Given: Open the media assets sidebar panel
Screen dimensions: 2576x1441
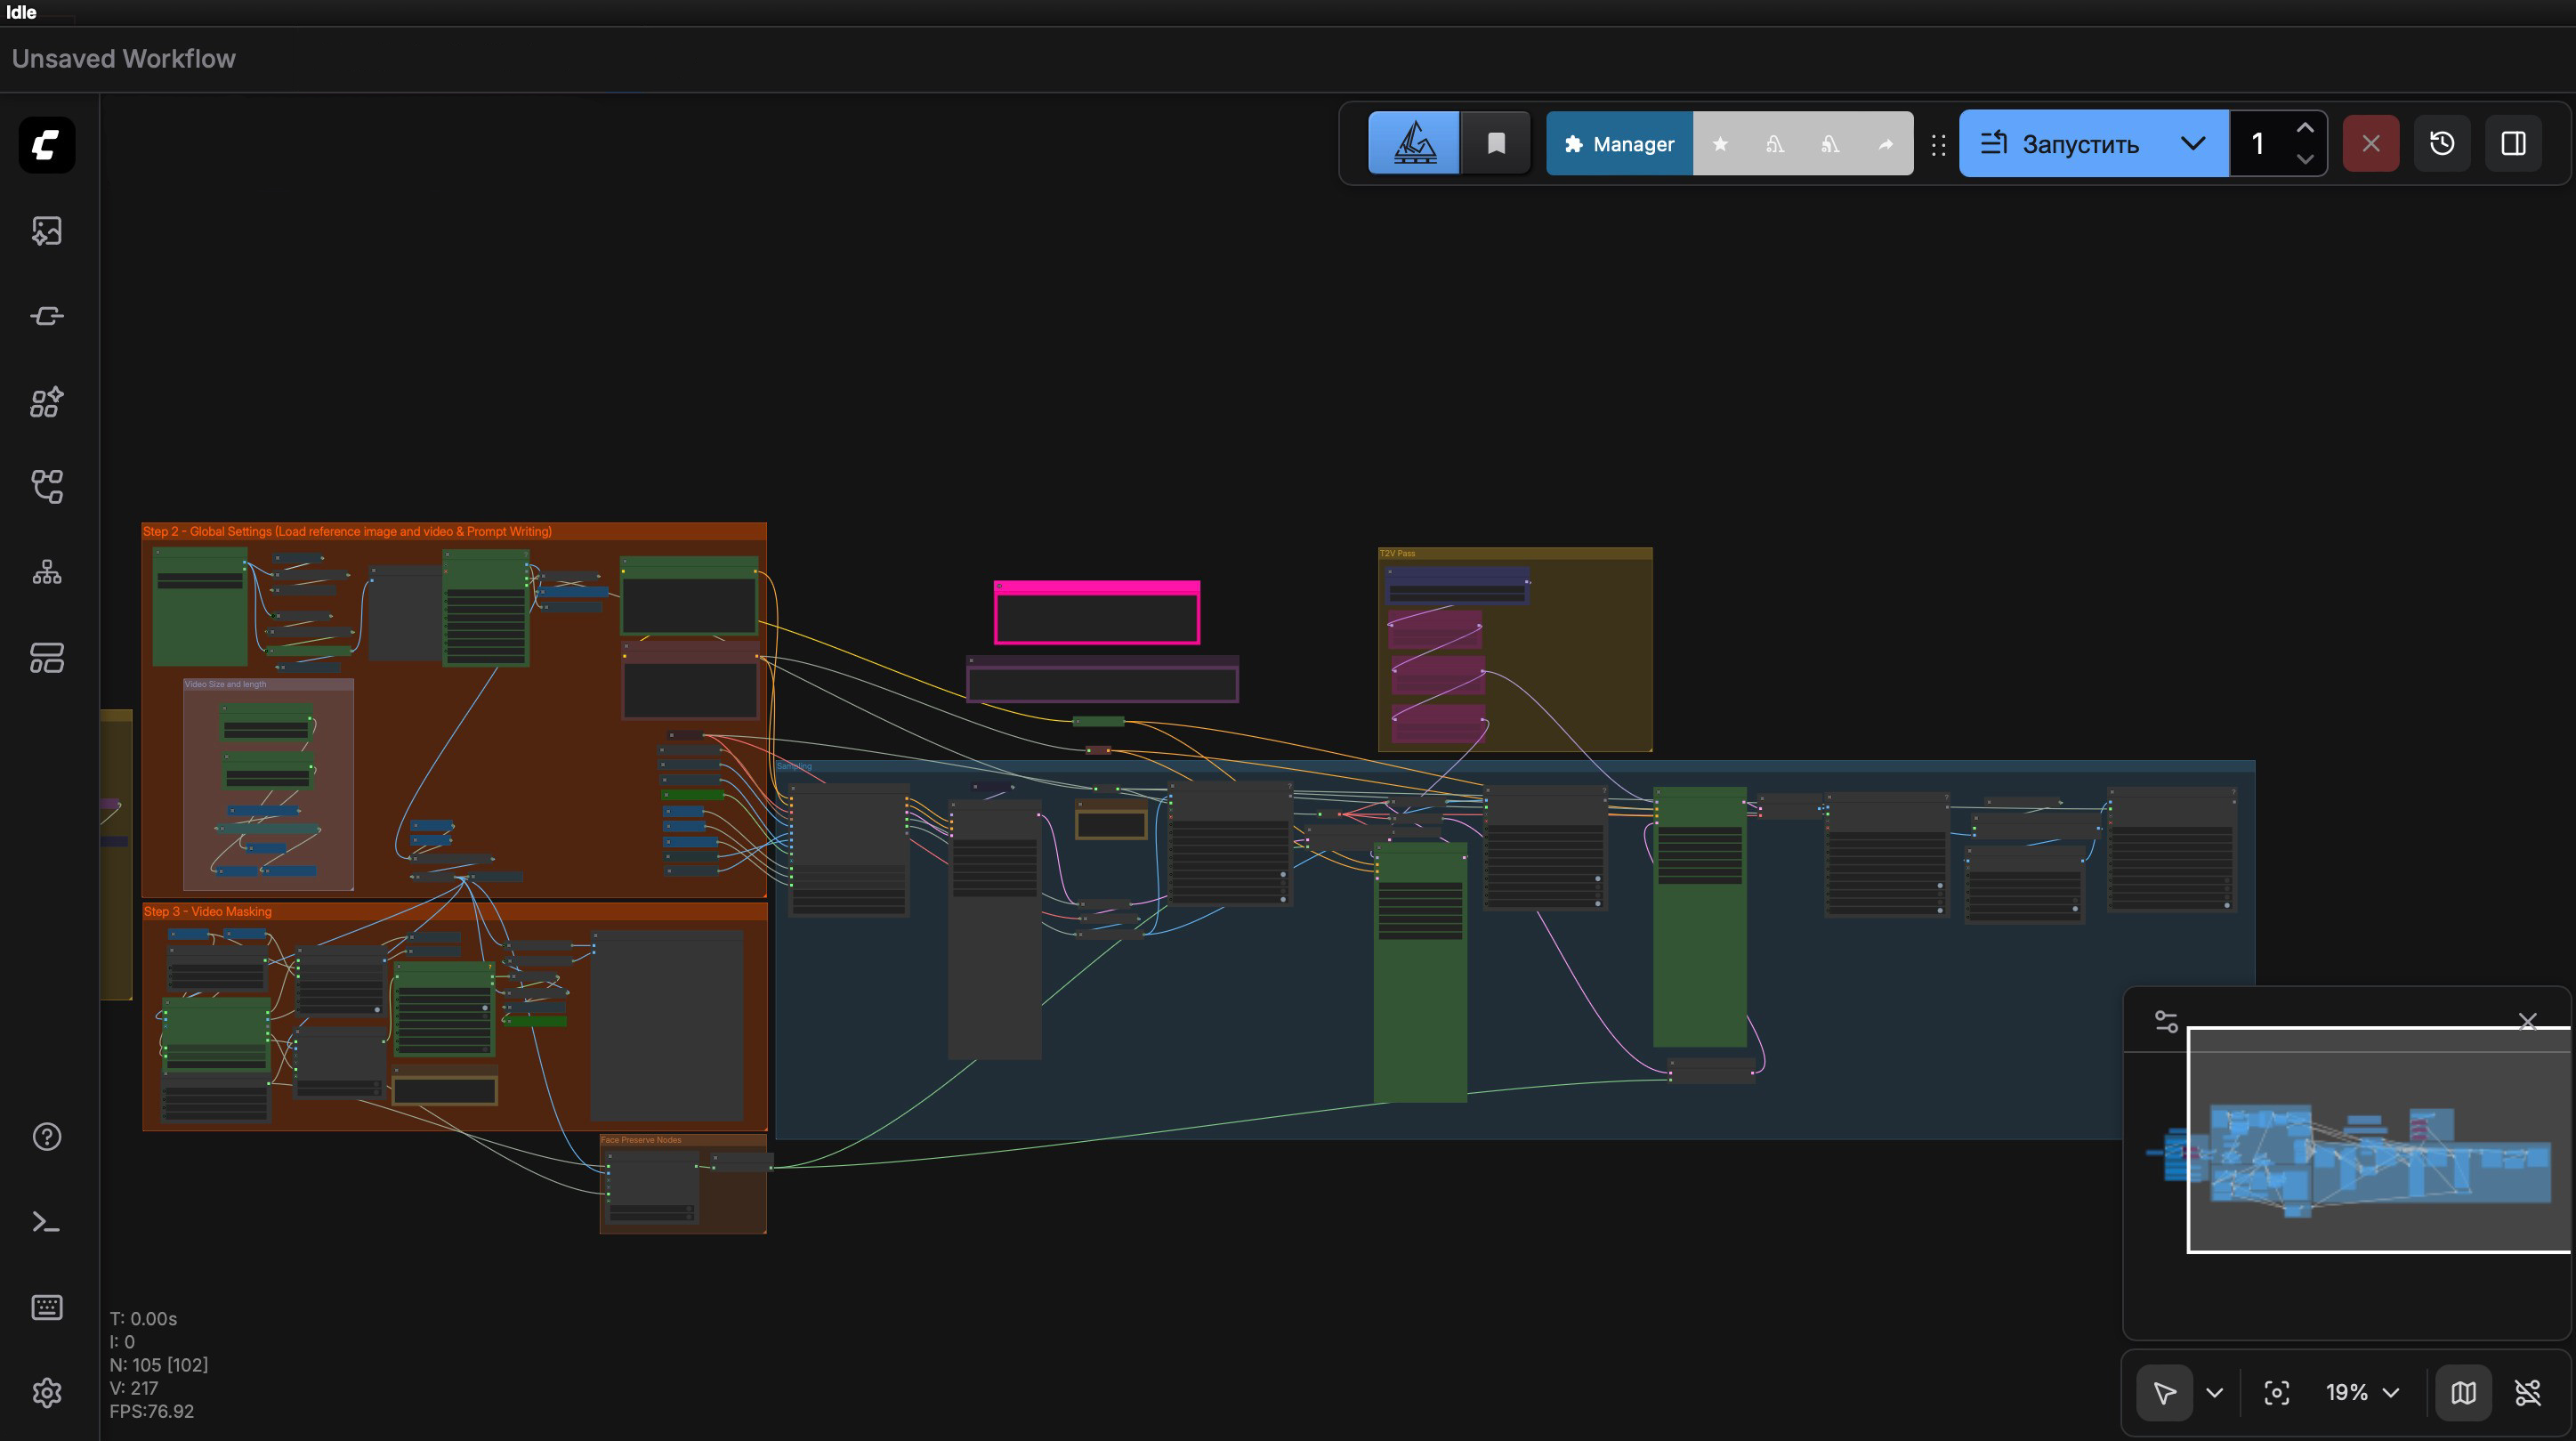Looking at the screenshot, I should pos(47,231).
